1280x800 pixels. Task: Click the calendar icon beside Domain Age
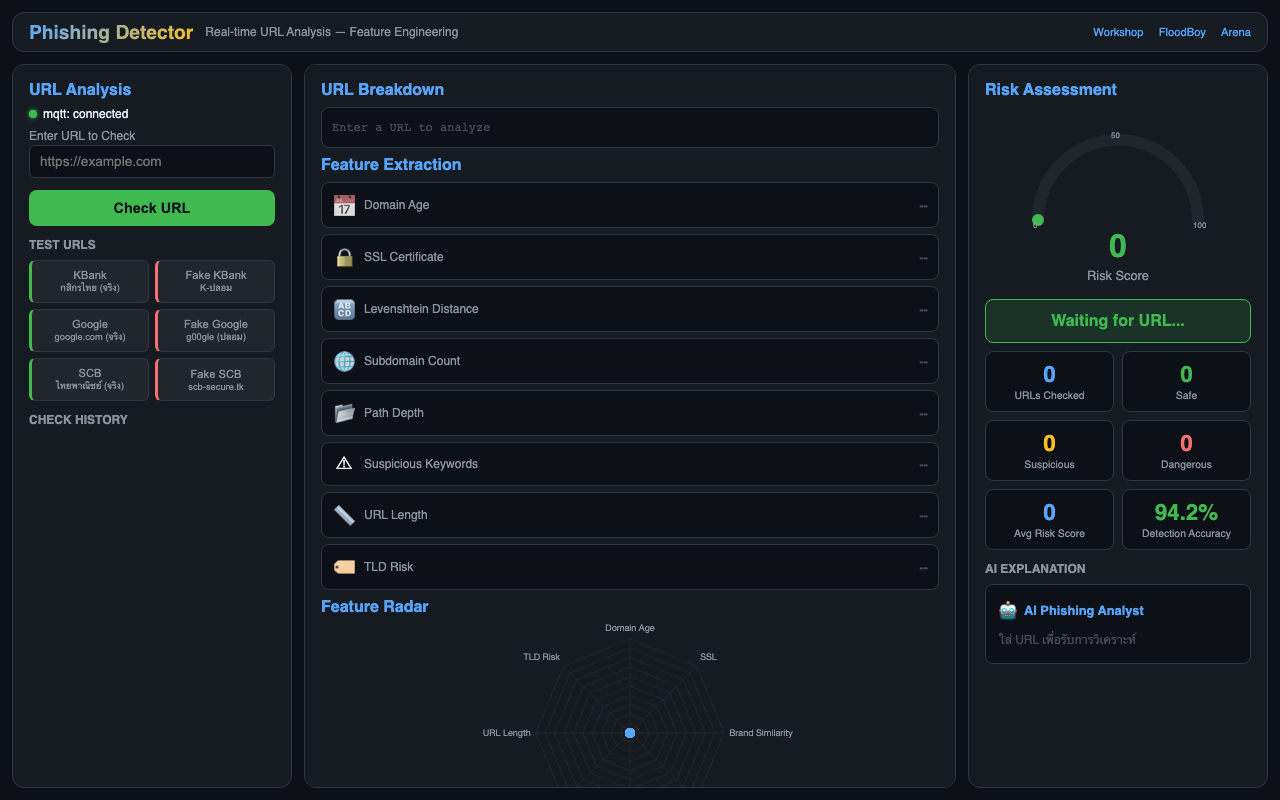344,205
